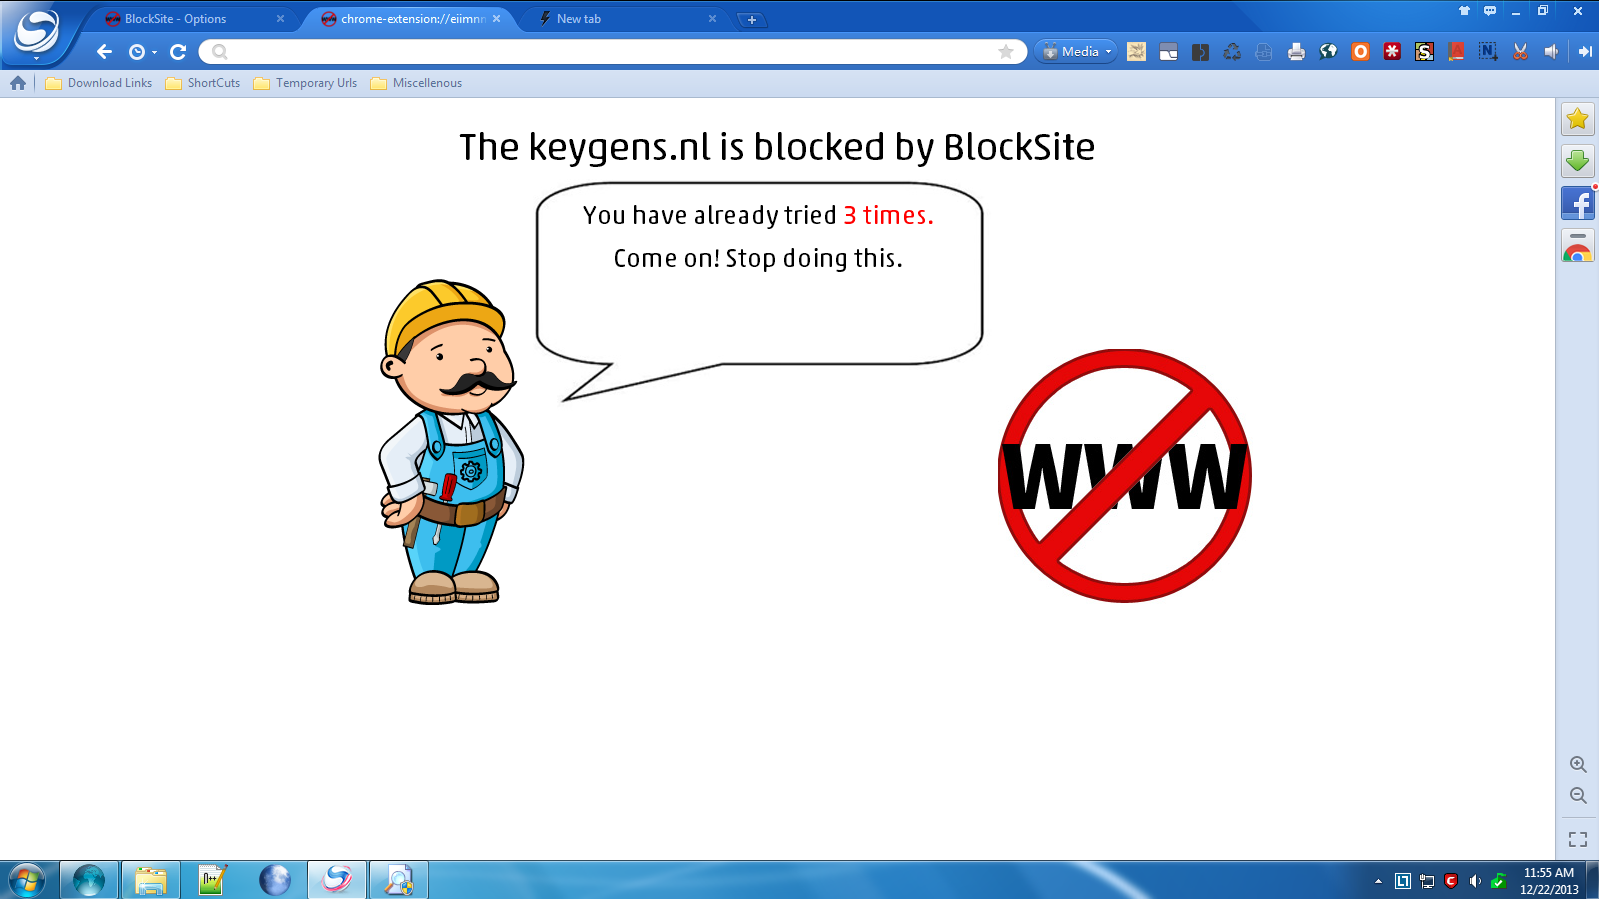Bookmark this page with the star in the address bar

point(1006,51)
